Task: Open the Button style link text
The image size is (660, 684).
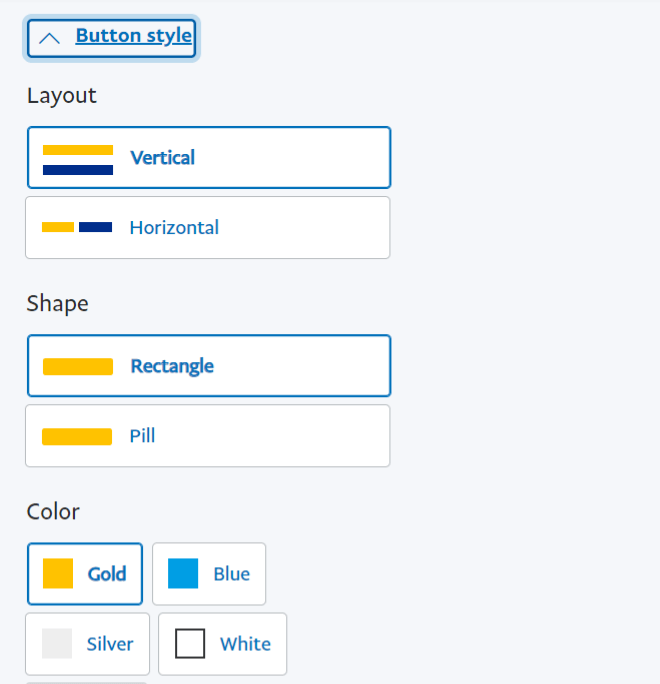Action: tap(133, 36)
